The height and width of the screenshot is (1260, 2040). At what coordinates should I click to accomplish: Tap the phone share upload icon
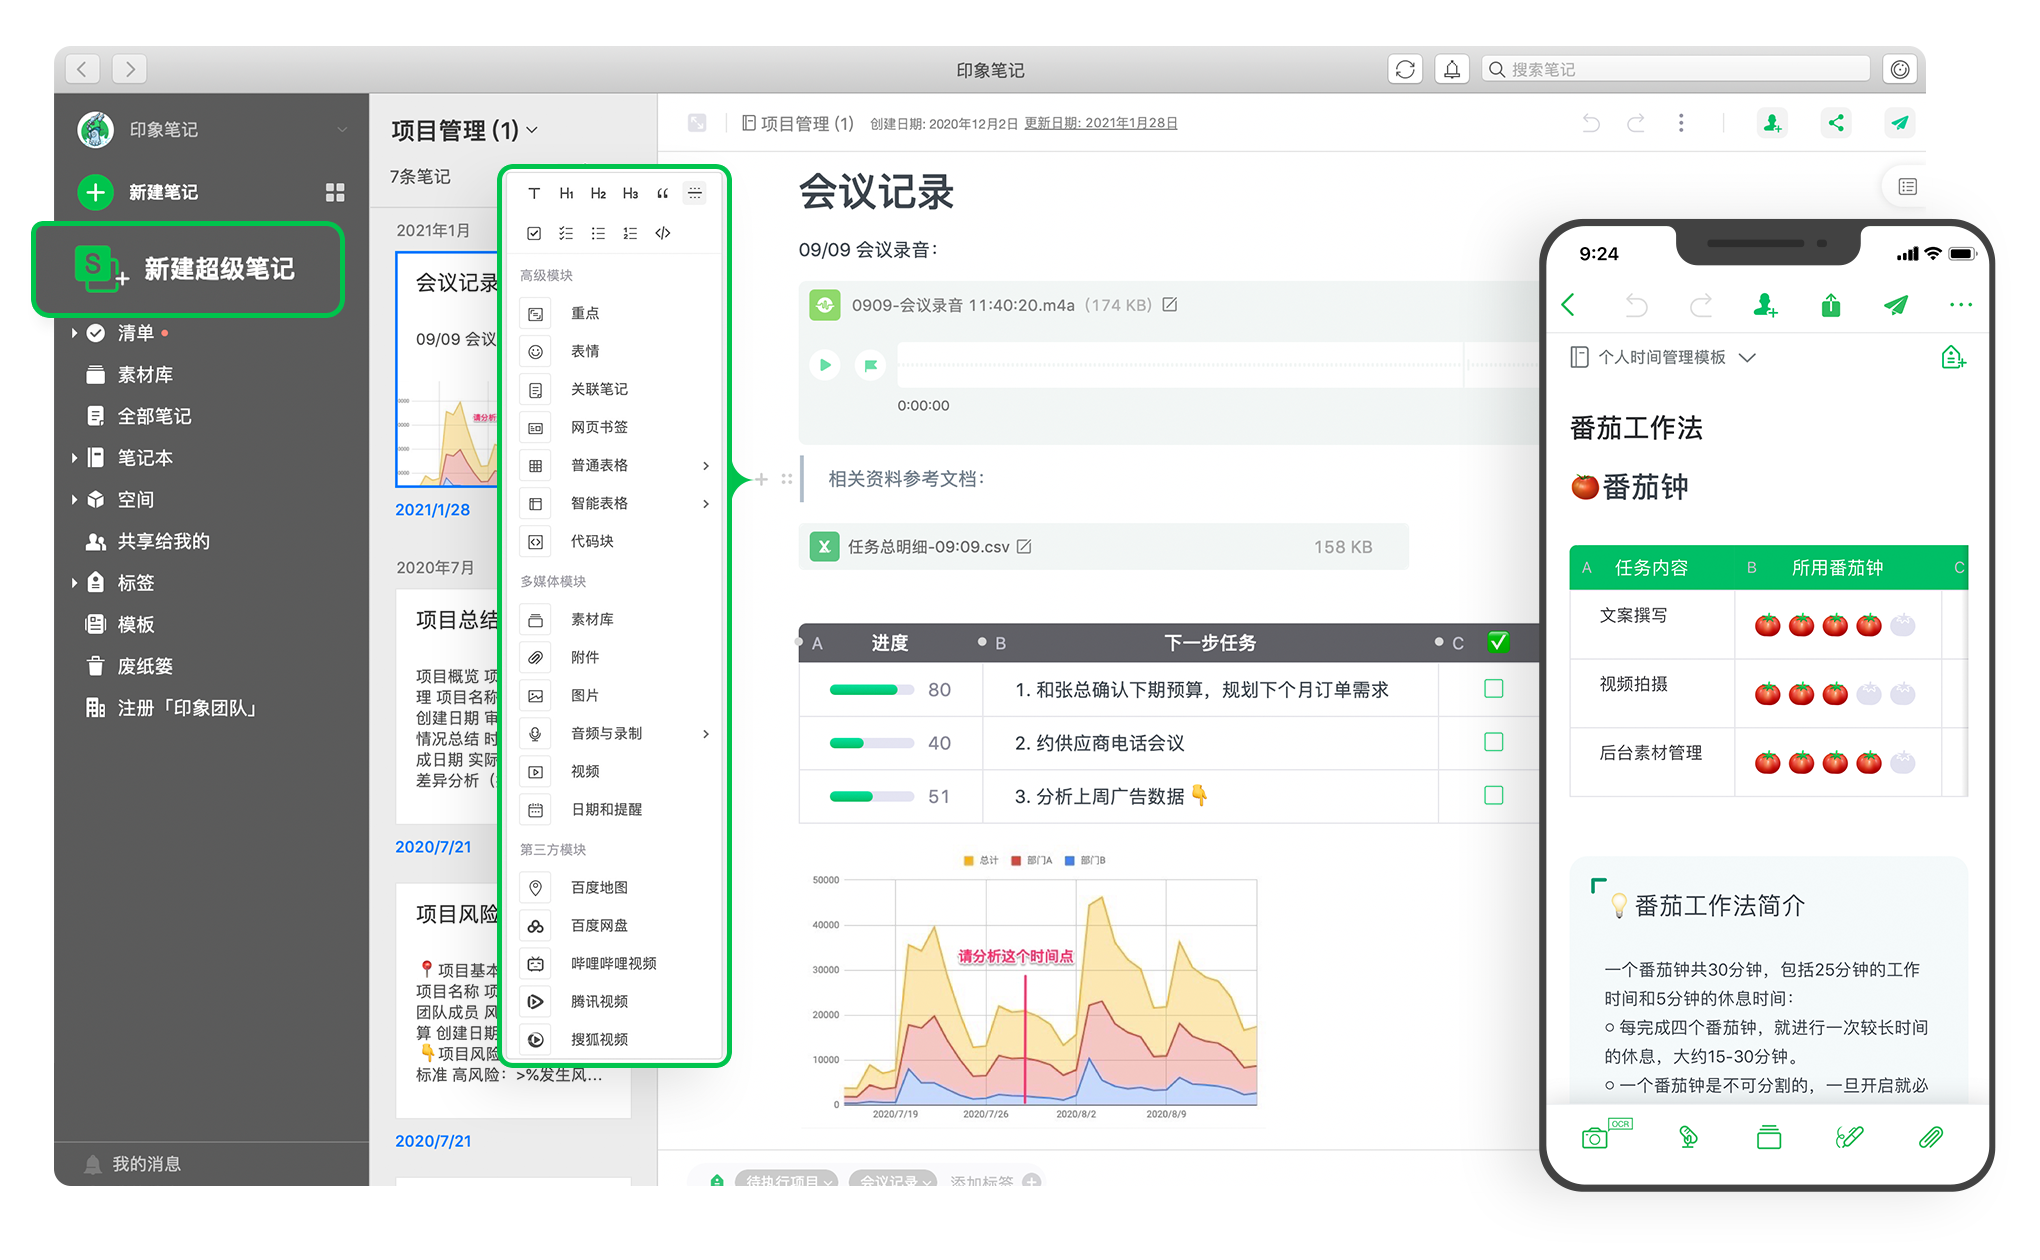[1831, 305]
